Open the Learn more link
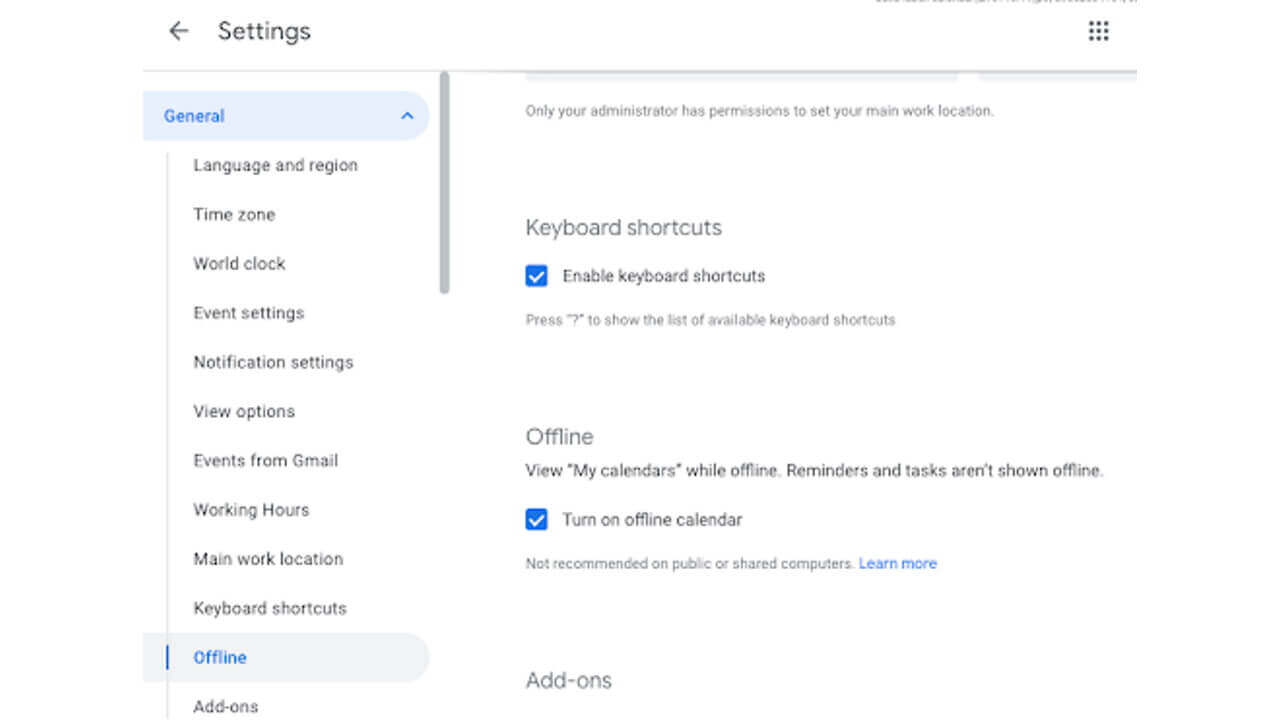Image resolution: width=1280 pixels, height=720 pixels. [897, 563]
